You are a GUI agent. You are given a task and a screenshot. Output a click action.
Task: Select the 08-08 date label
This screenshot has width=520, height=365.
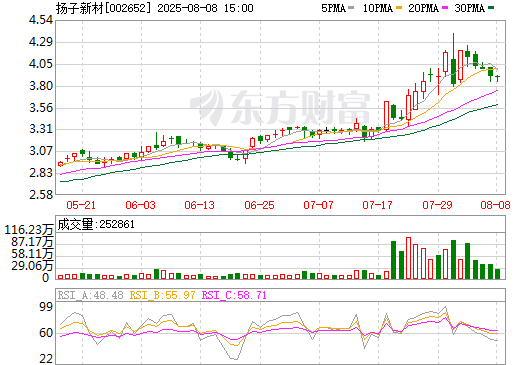(495, 205)
